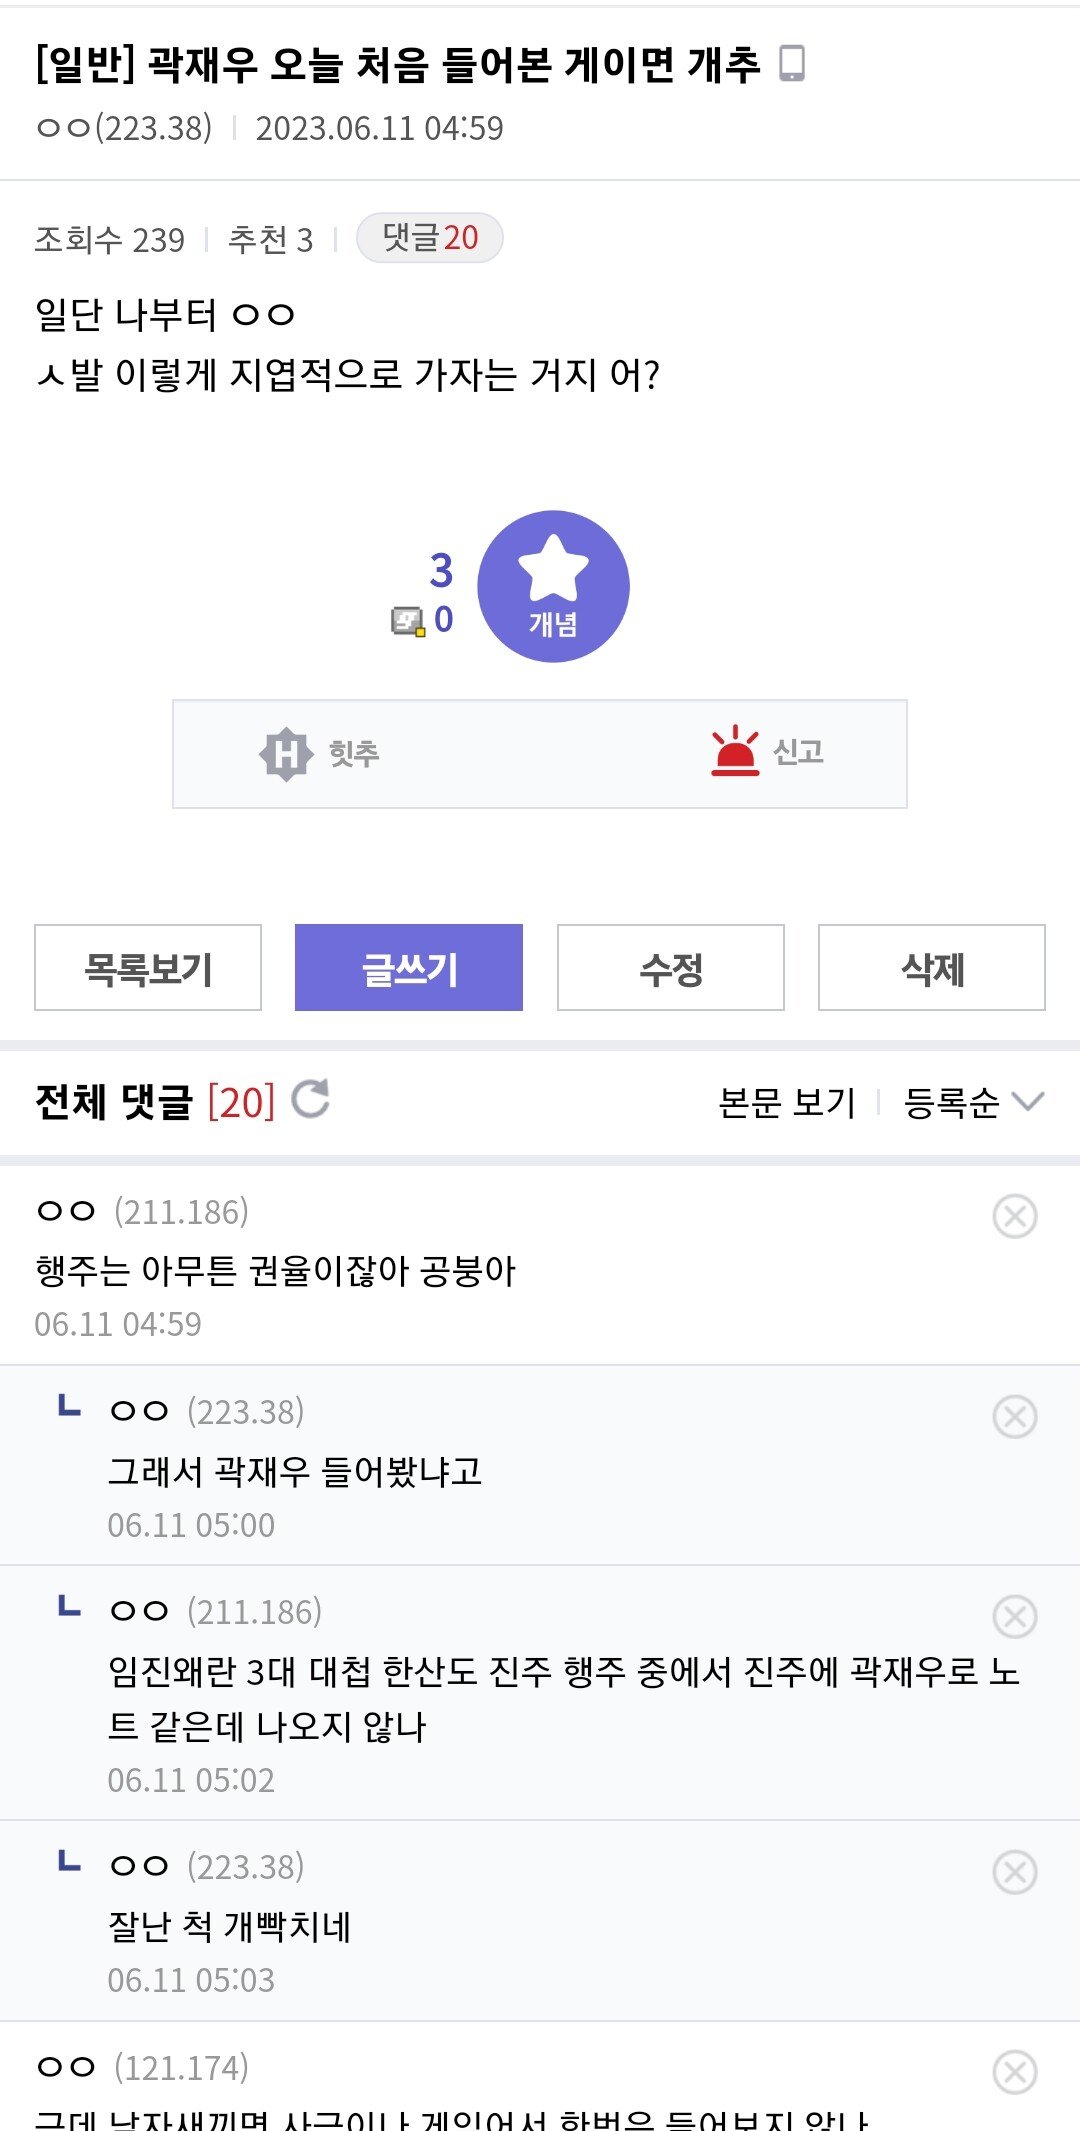Delete first comment by 211.186 using X icon
The height and width of the screenshot is (2131, 1080).
[x=1015, y=1216]
